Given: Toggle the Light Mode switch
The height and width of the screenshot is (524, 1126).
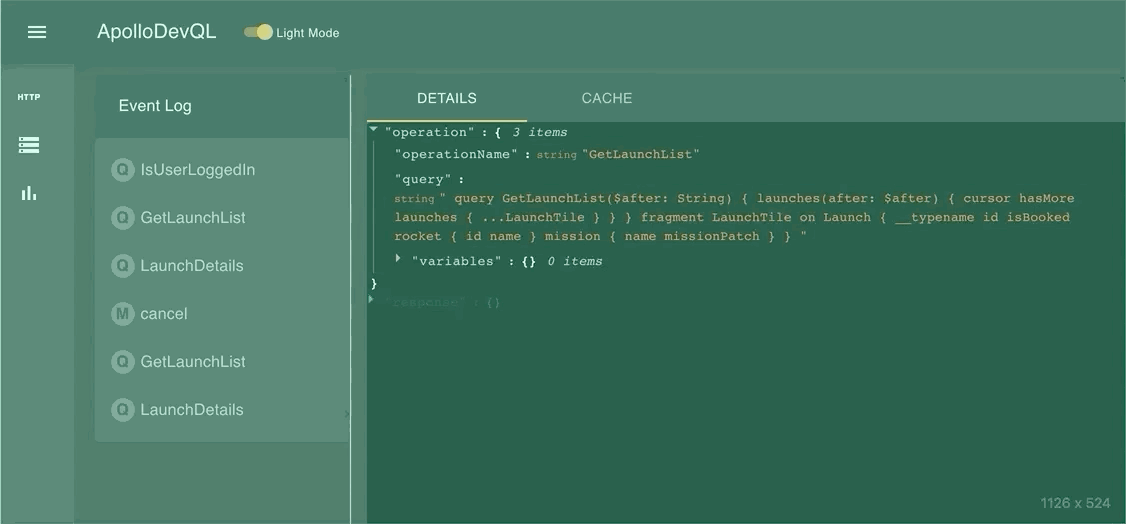Looking at the screenshot, I should (258, 32).
